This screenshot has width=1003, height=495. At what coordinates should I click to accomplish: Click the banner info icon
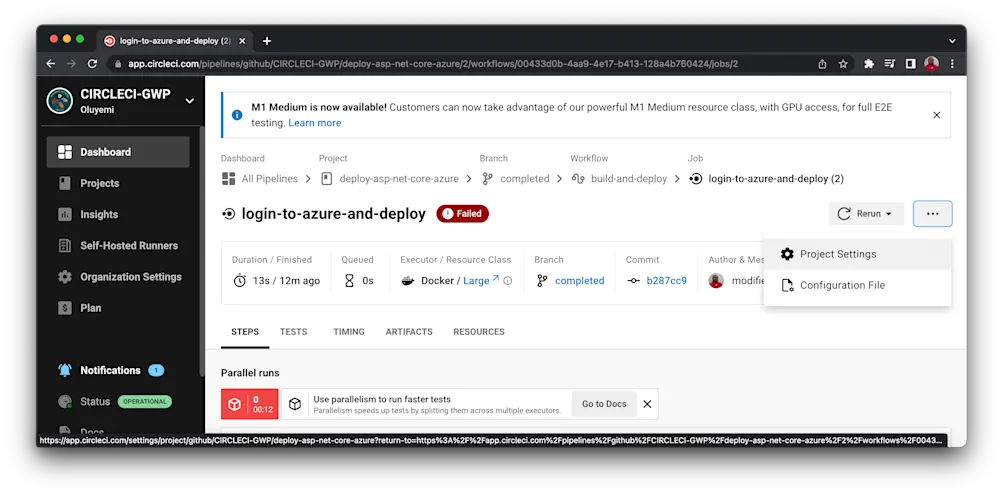(x=237, y=115)
